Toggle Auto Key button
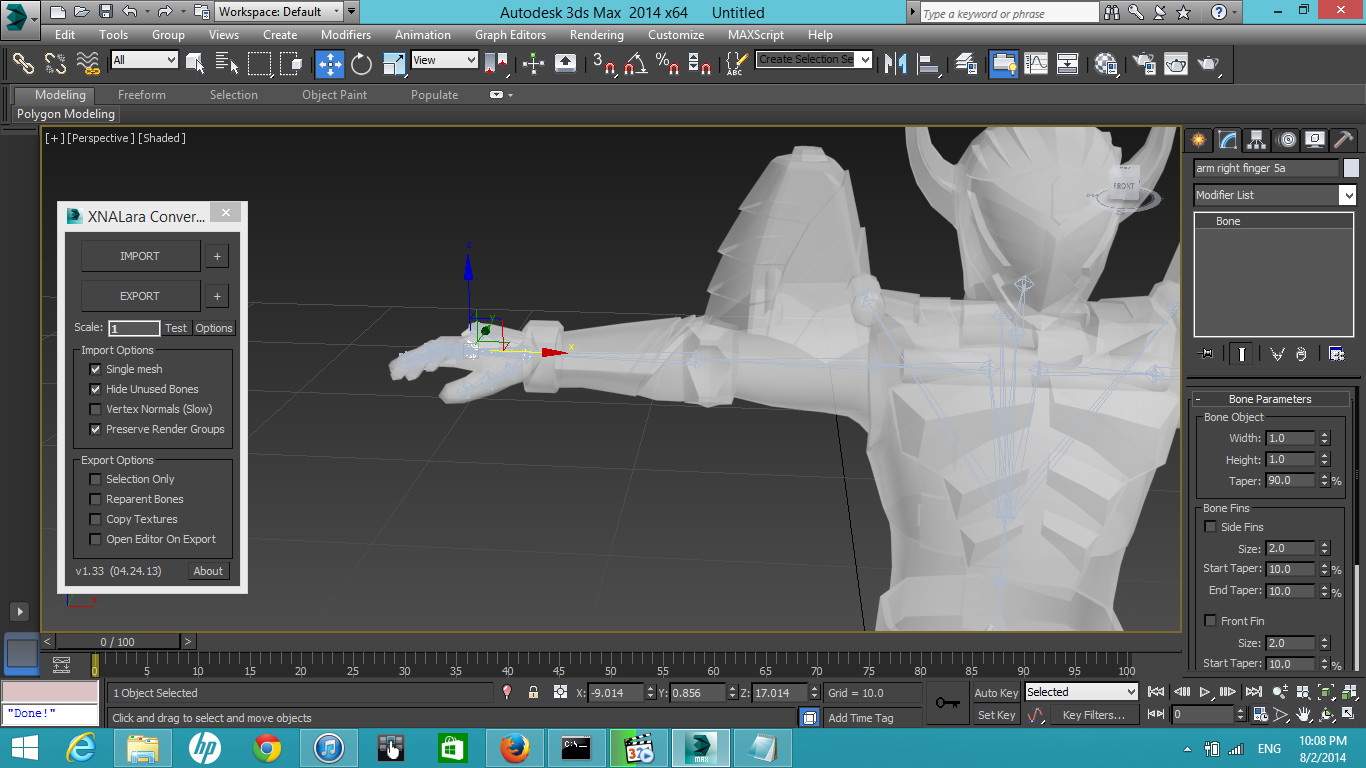1366x768 pixels. [x=996, y=692]
